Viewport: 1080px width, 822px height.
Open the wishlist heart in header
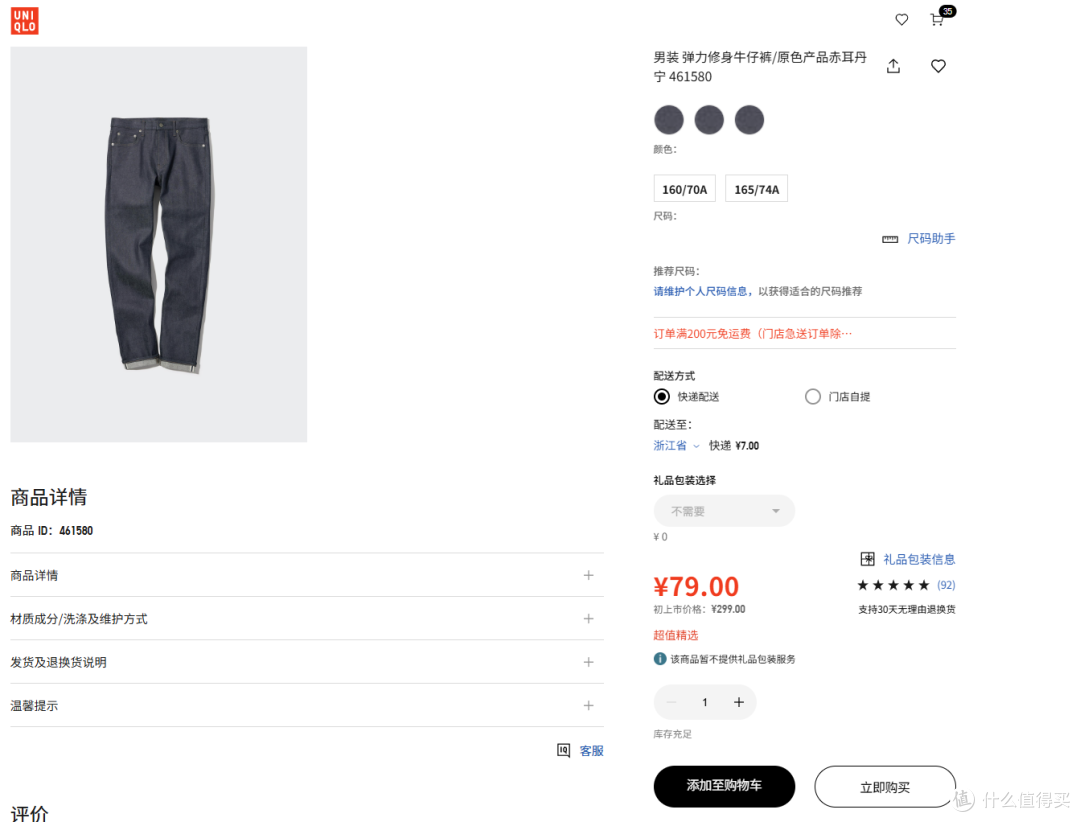pos(902,19)
